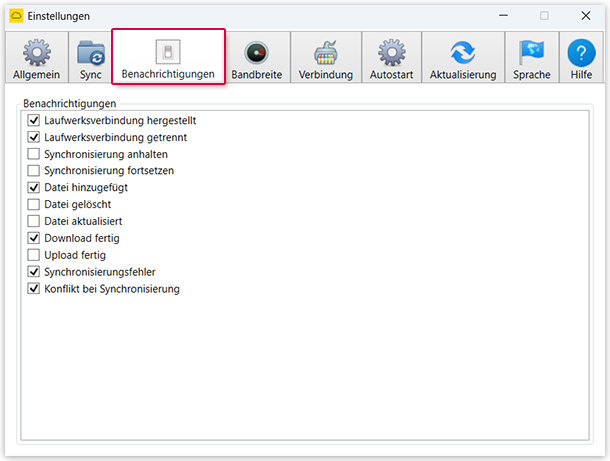Image resolution: width=610 pixels, height=461 pixels.
Task: Close the Einstellungen window
Action: [x=585, y=16]
